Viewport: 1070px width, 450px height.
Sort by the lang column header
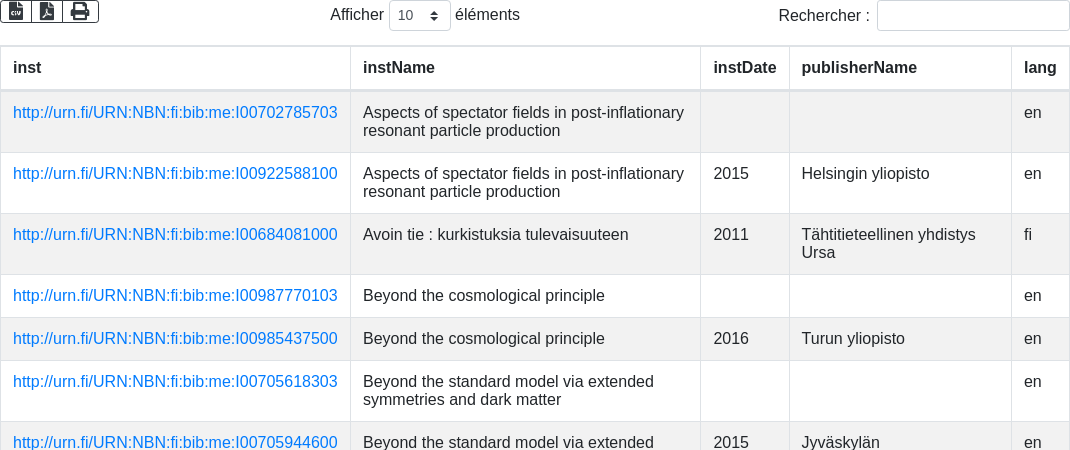click(1040, 68)
